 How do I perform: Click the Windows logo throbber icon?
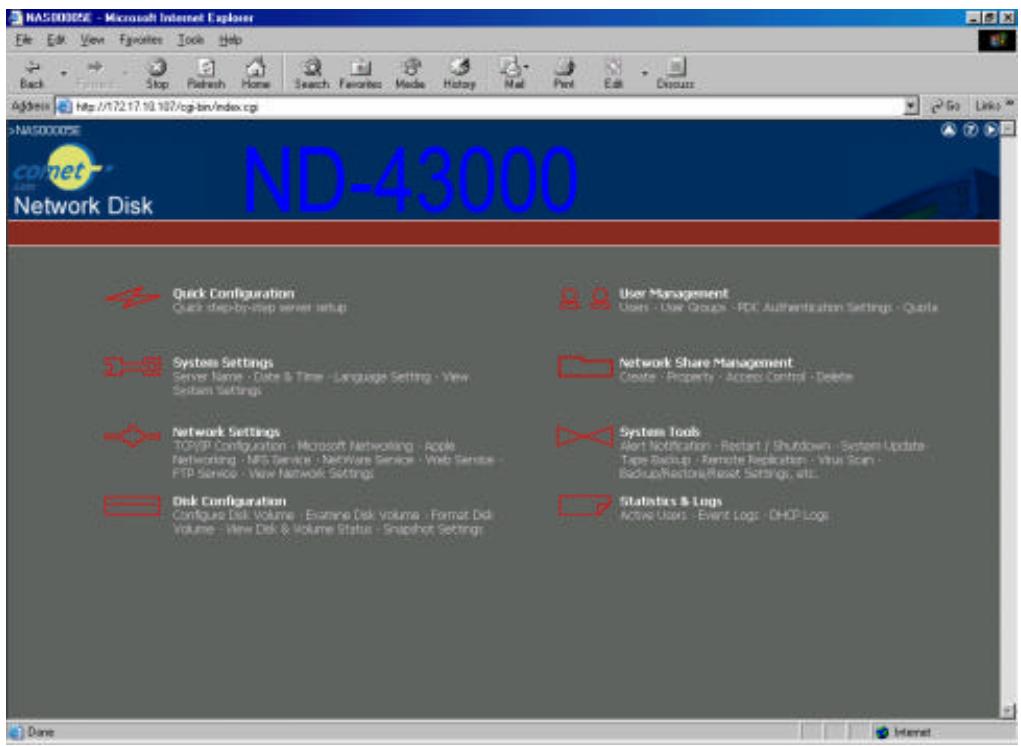(x=997, y=40)
